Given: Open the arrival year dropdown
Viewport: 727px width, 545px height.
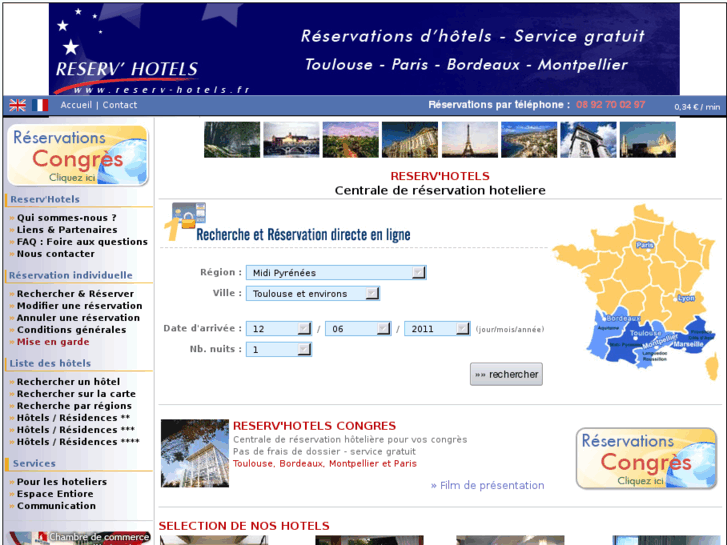Looking at the screenshot, I should click(x=437, y=329).
